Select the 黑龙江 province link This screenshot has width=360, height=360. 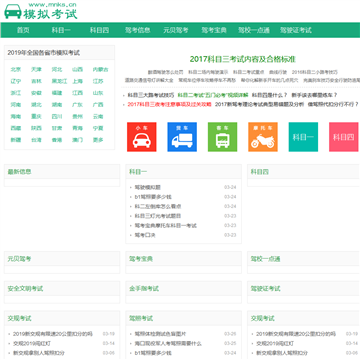(x=59, y=81)
